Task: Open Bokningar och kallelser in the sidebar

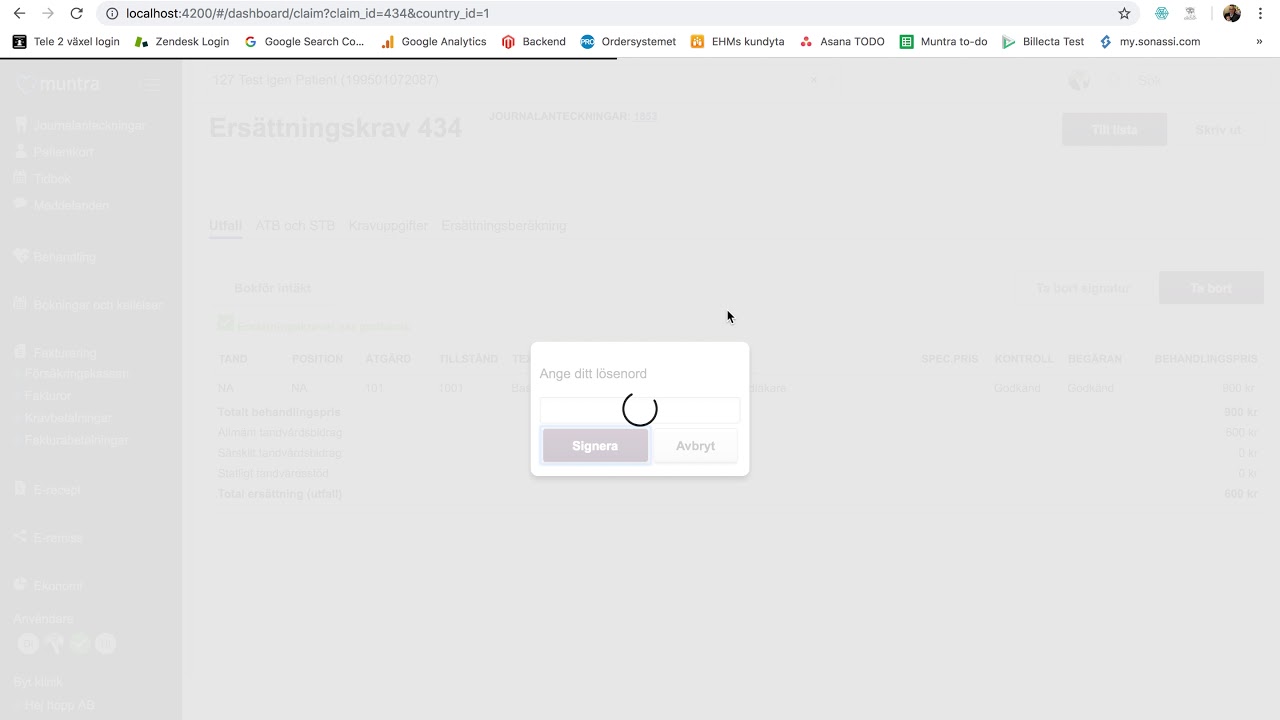Action: coord(88,305)
